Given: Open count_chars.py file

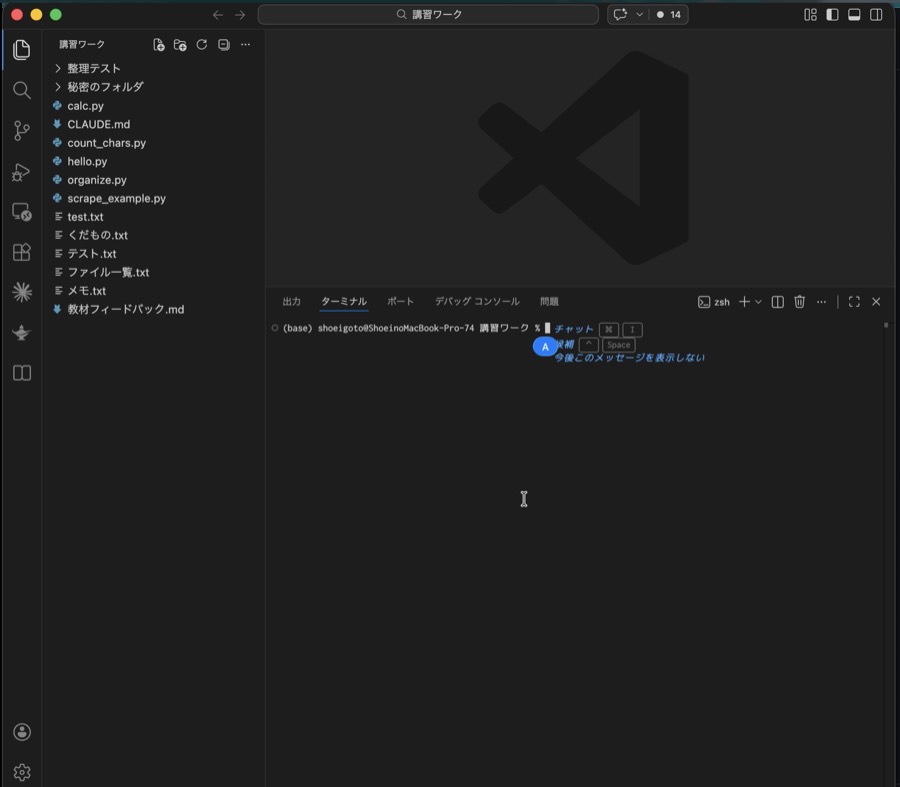Looking at the screenshot, I should 153,143.
